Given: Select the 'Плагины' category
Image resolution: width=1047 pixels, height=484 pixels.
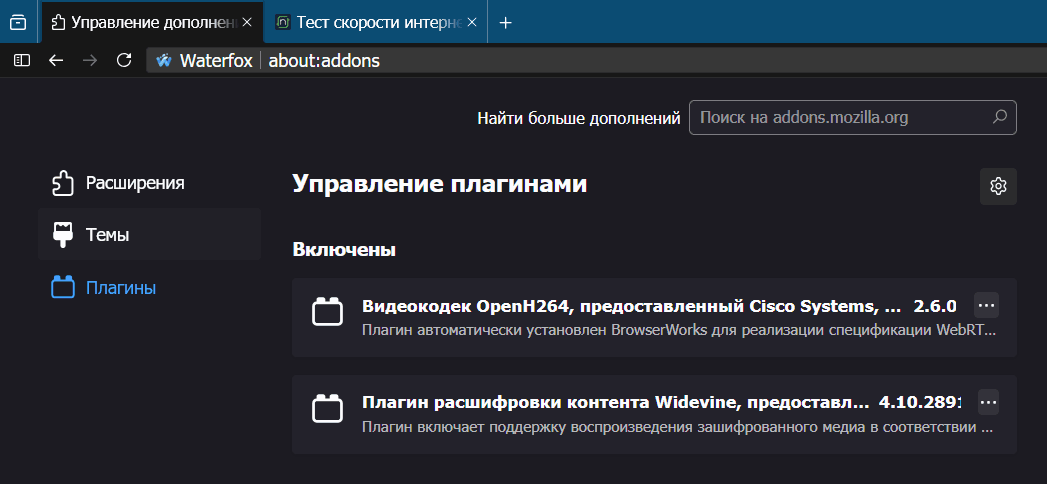Looking at the screenshot, I should (150, 288).
